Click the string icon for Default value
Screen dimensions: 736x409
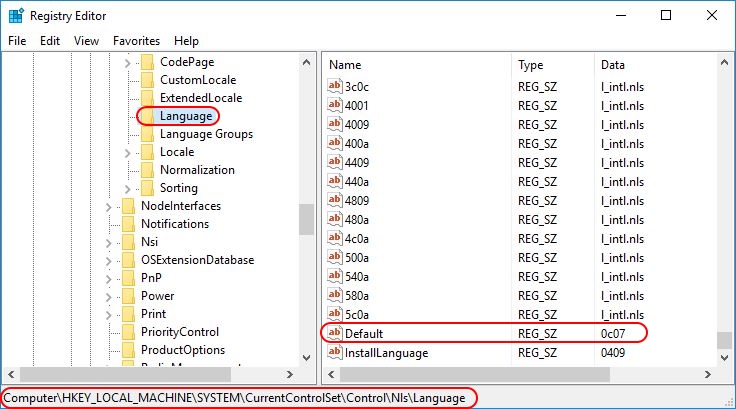335,333
